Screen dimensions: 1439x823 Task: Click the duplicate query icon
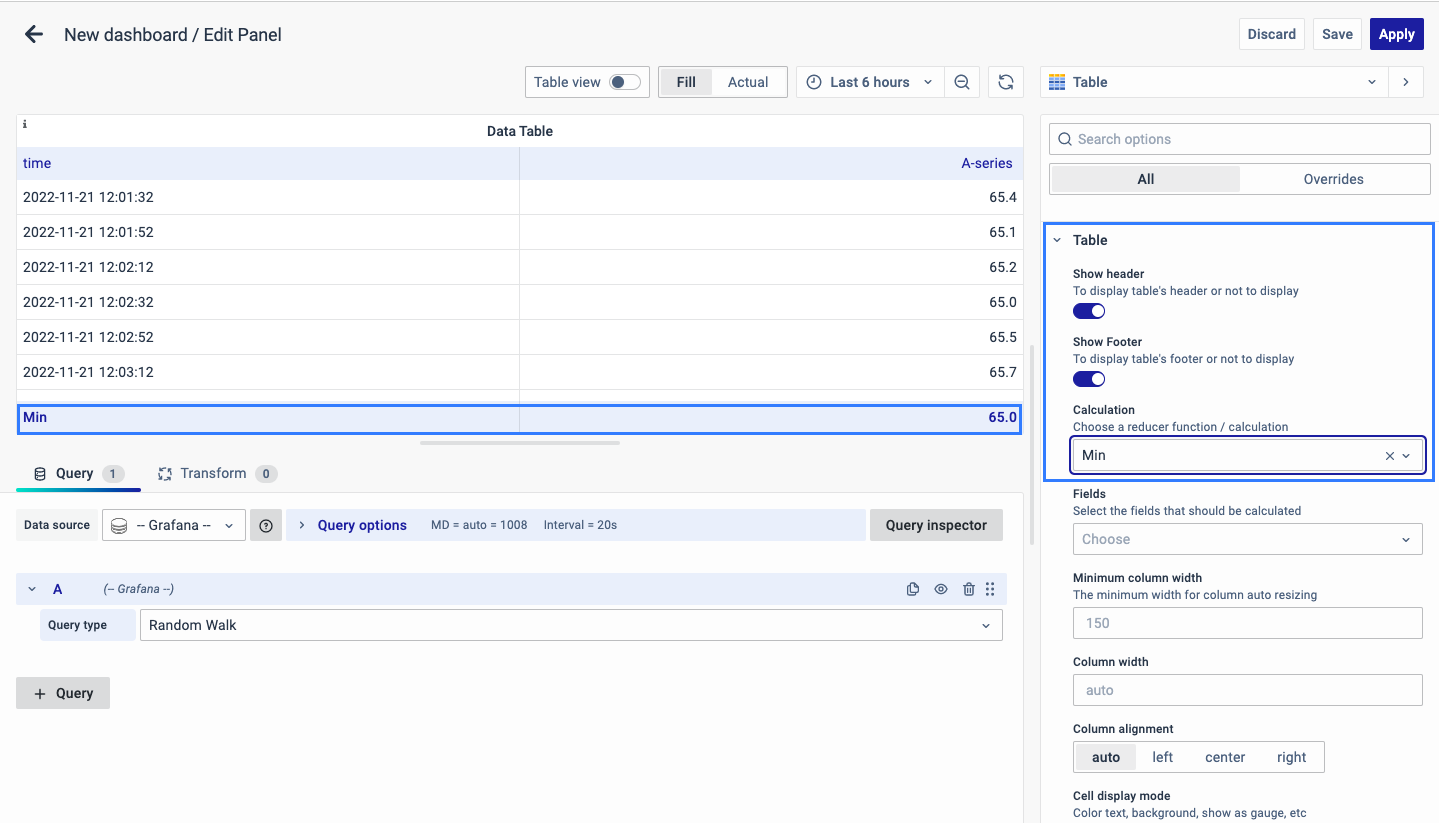pos(912,589)
